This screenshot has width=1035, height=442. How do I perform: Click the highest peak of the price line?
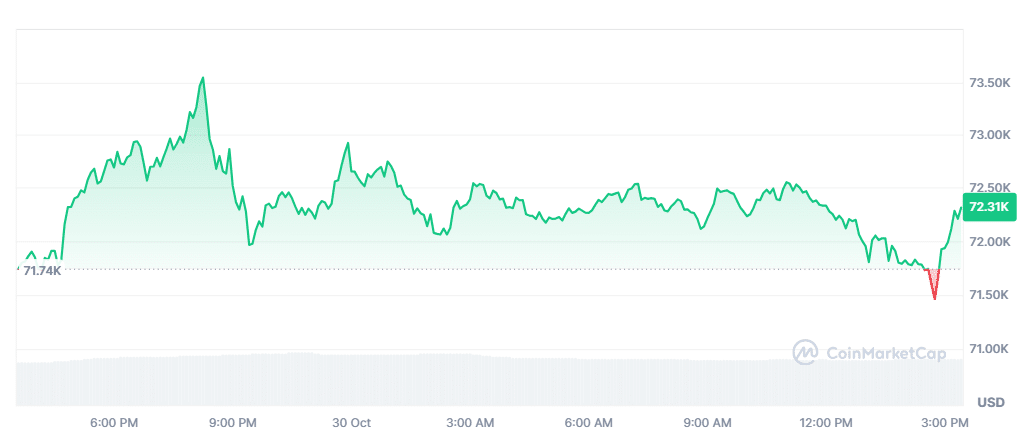[203, 78]
